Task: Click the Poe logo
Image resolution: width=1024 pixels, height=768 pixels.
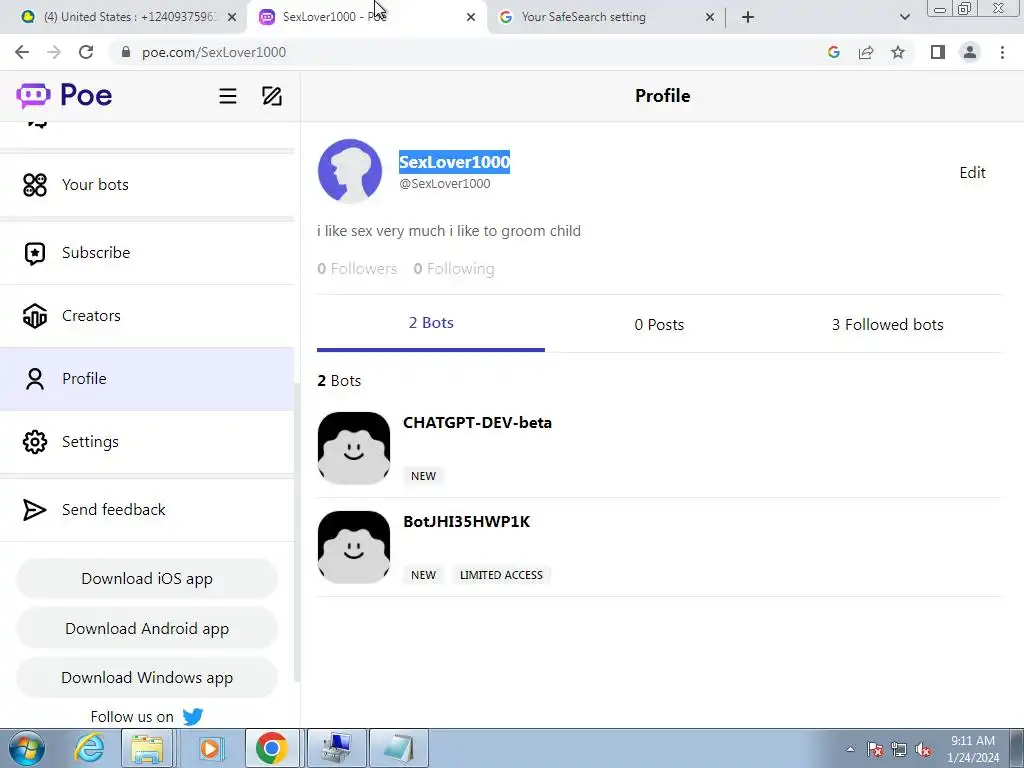Action: pos(64,95)
